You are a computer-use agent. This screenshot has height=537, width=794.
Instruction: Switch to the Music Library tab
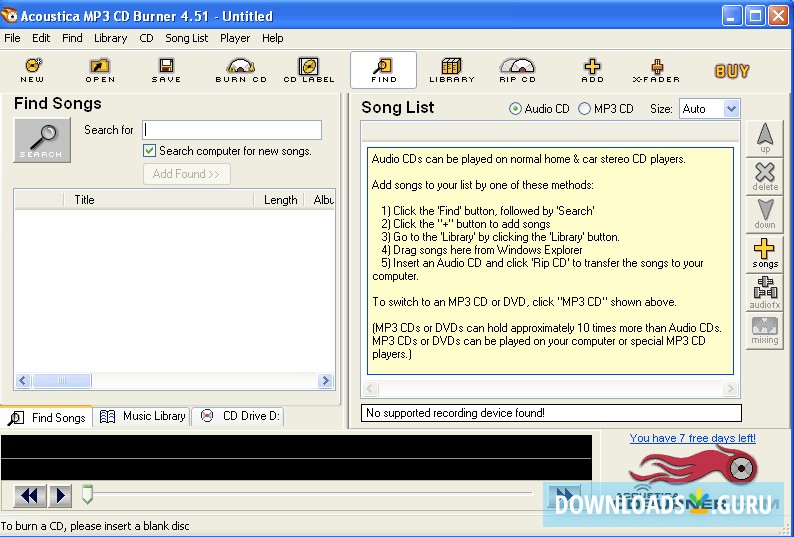point(142,416)
